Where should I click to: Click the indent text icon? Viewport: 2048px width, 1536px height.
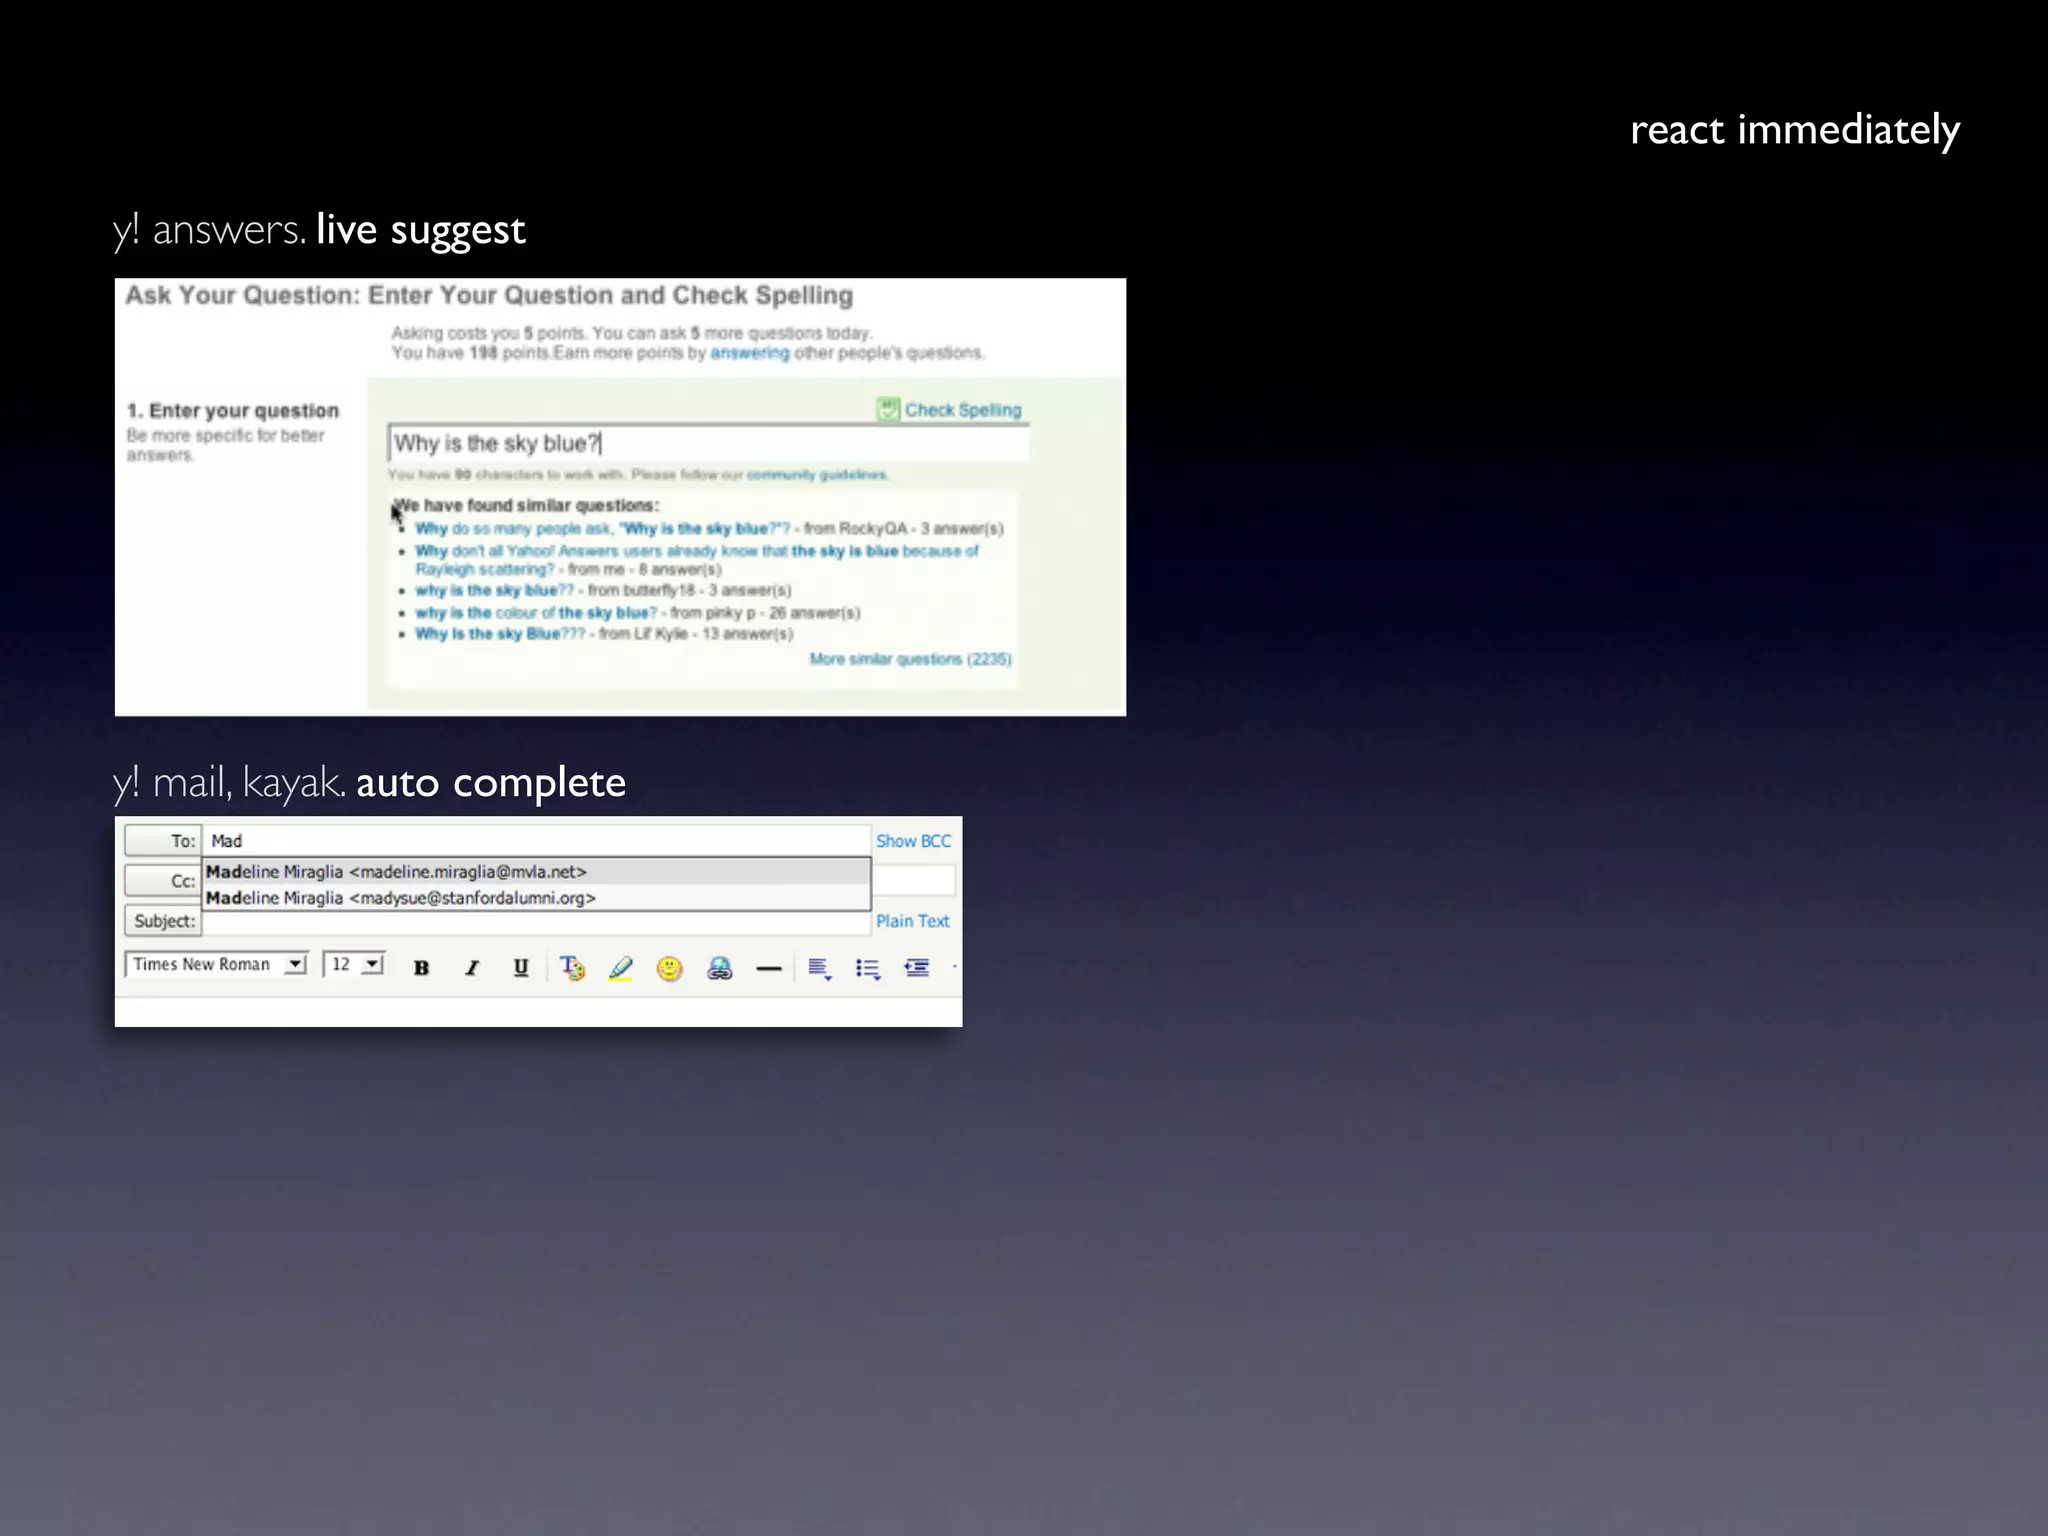tap(916, 967)
